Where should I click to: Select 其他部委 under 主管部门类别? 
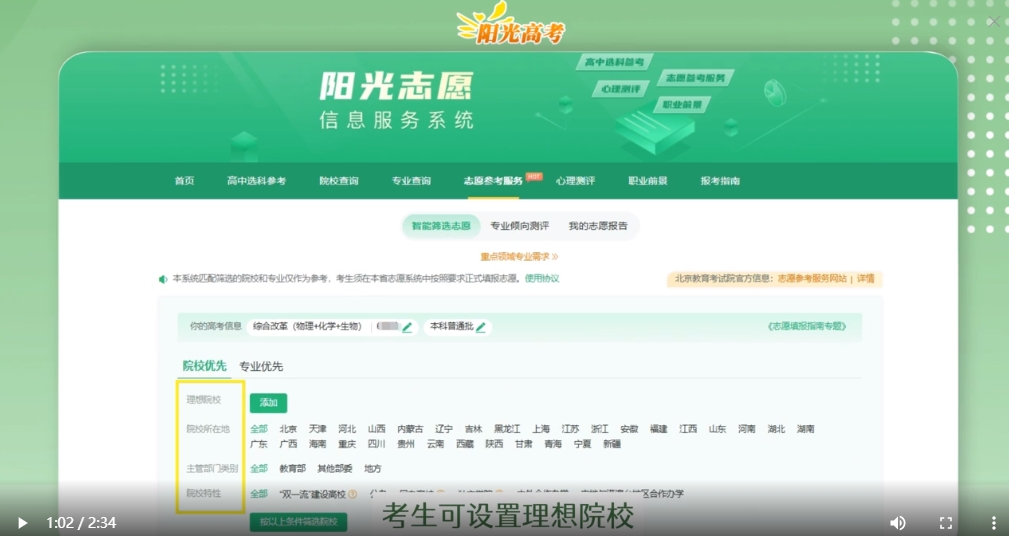[x=335, y=468]
